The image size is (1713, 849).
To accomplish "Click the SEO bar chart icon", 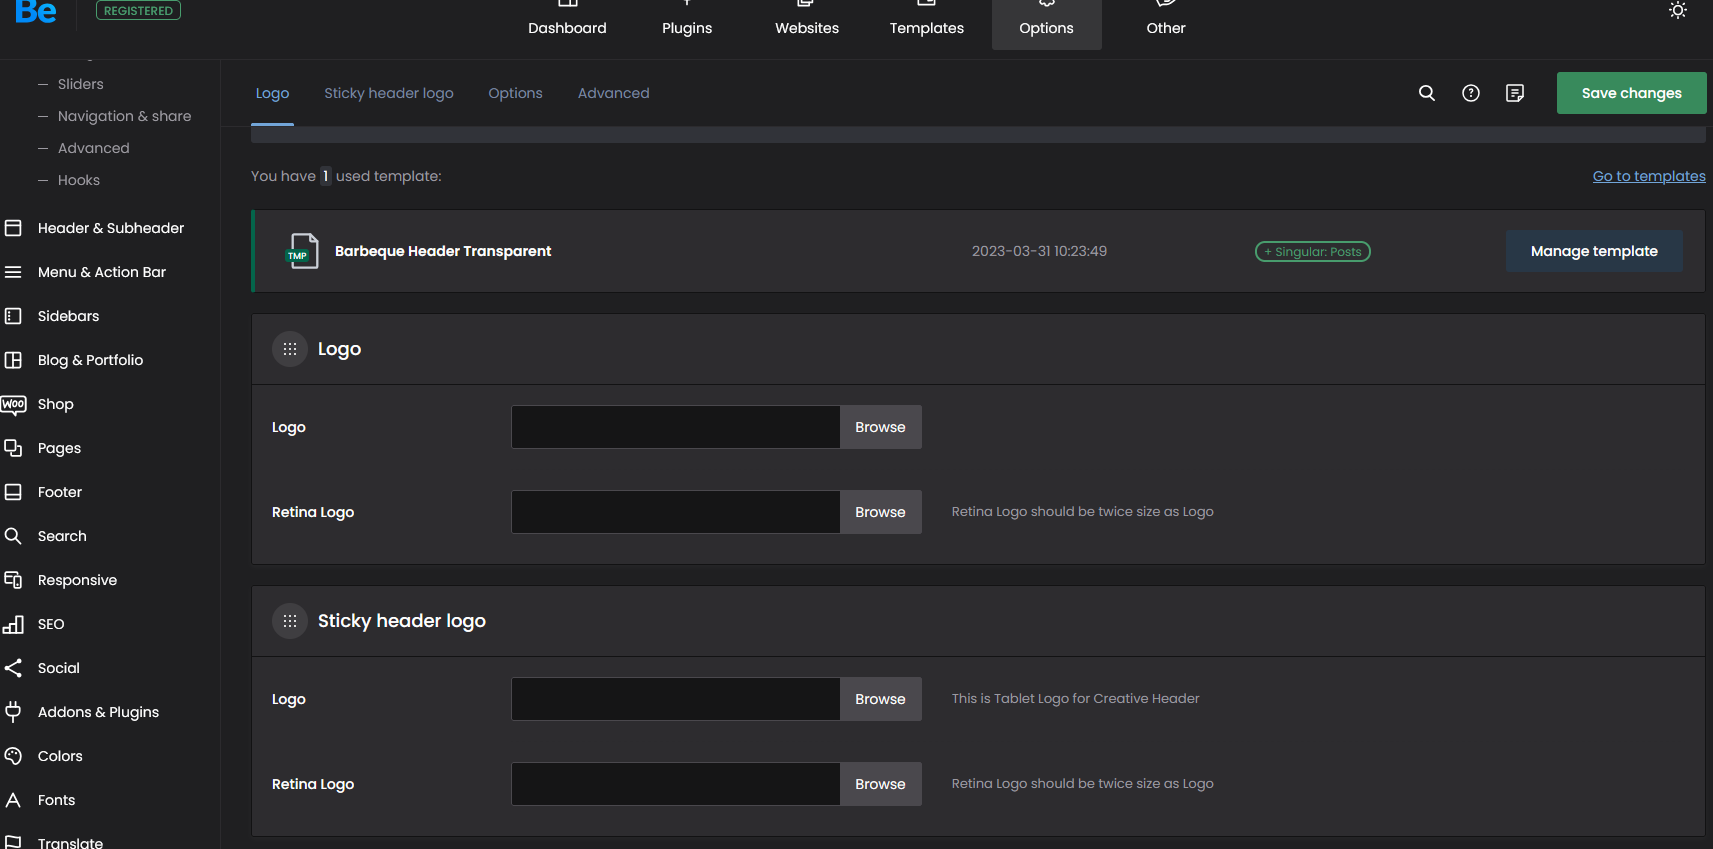I will click(13, 624).
